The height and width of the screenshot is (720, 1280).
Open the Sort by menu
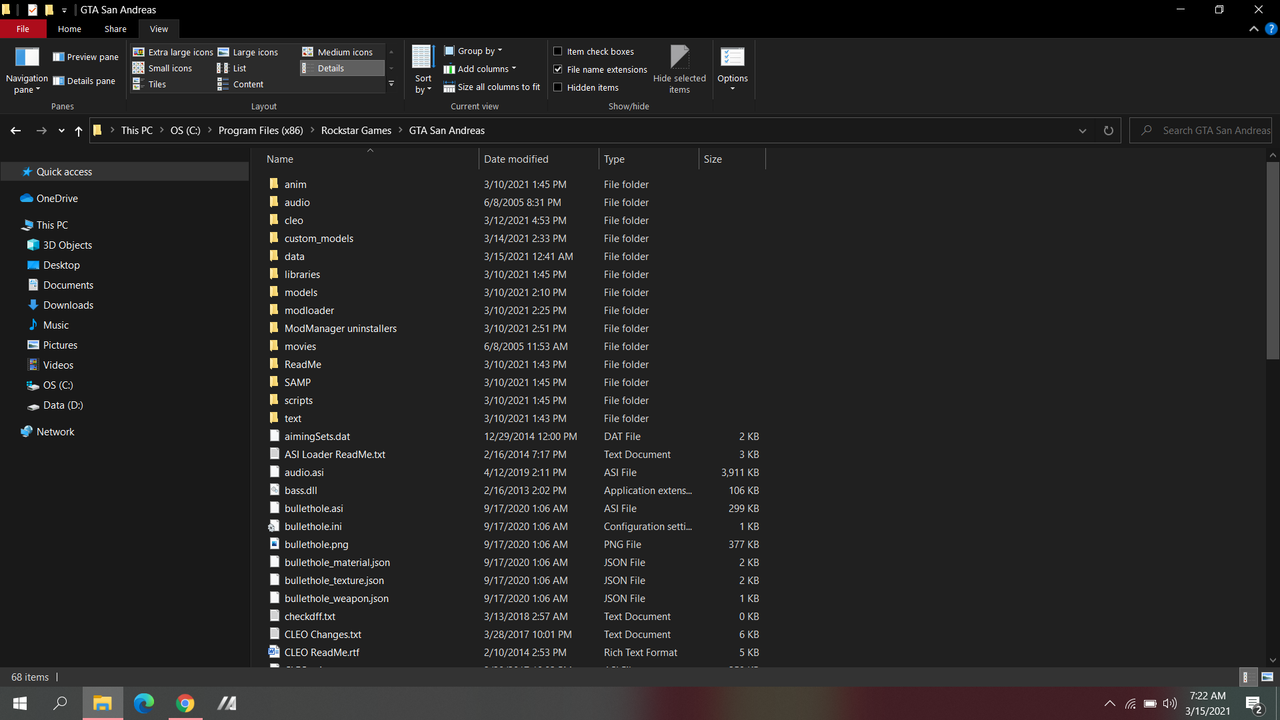[x=423, y=70]
